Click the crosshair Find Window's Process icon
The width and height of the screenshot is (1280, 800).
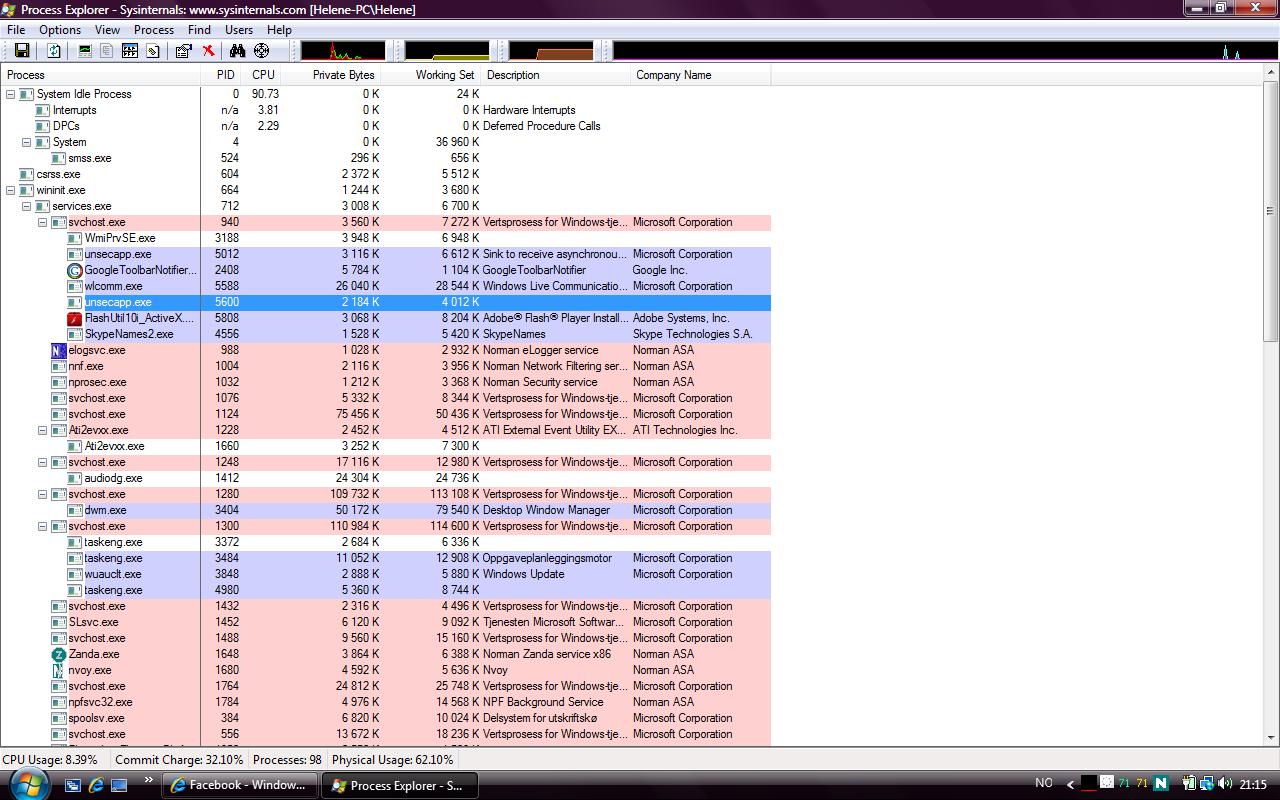click(262, 51)
